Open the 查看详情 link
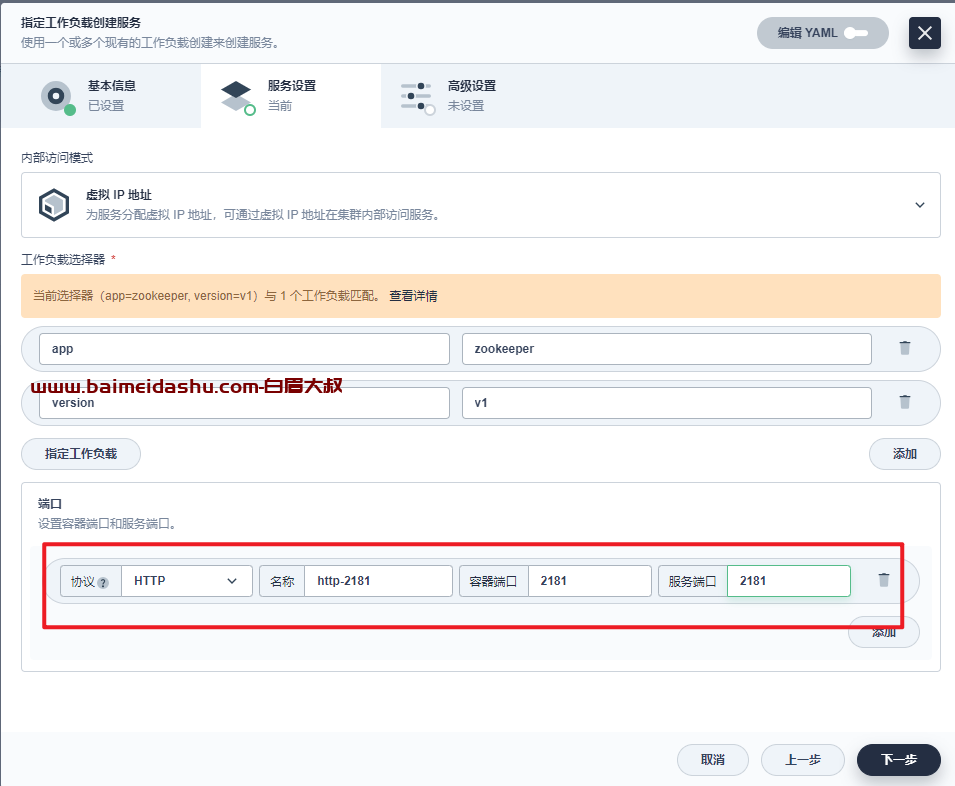This screenshot has height=786, width=955. tap(413, 296)
